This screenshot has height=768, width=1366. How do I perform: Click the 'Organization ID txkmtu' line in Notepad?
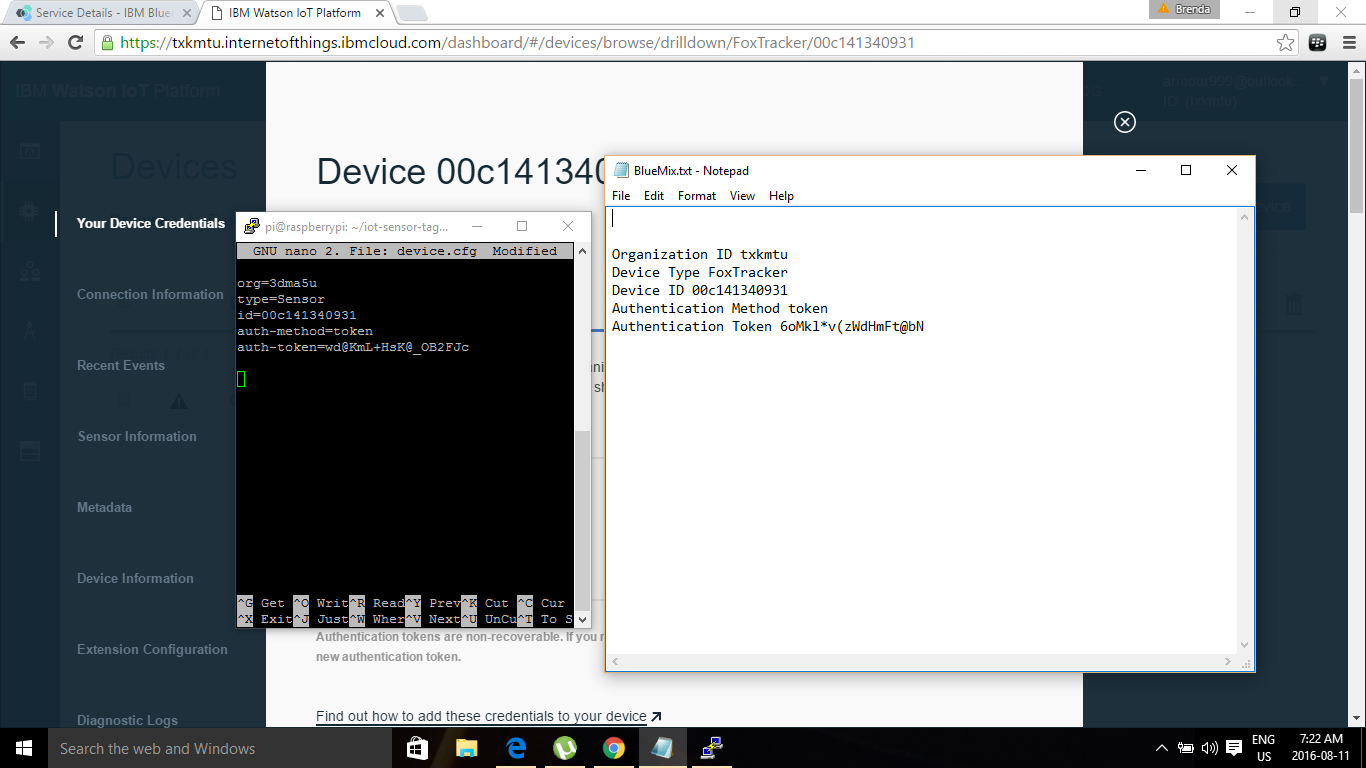tap(700, 254)
